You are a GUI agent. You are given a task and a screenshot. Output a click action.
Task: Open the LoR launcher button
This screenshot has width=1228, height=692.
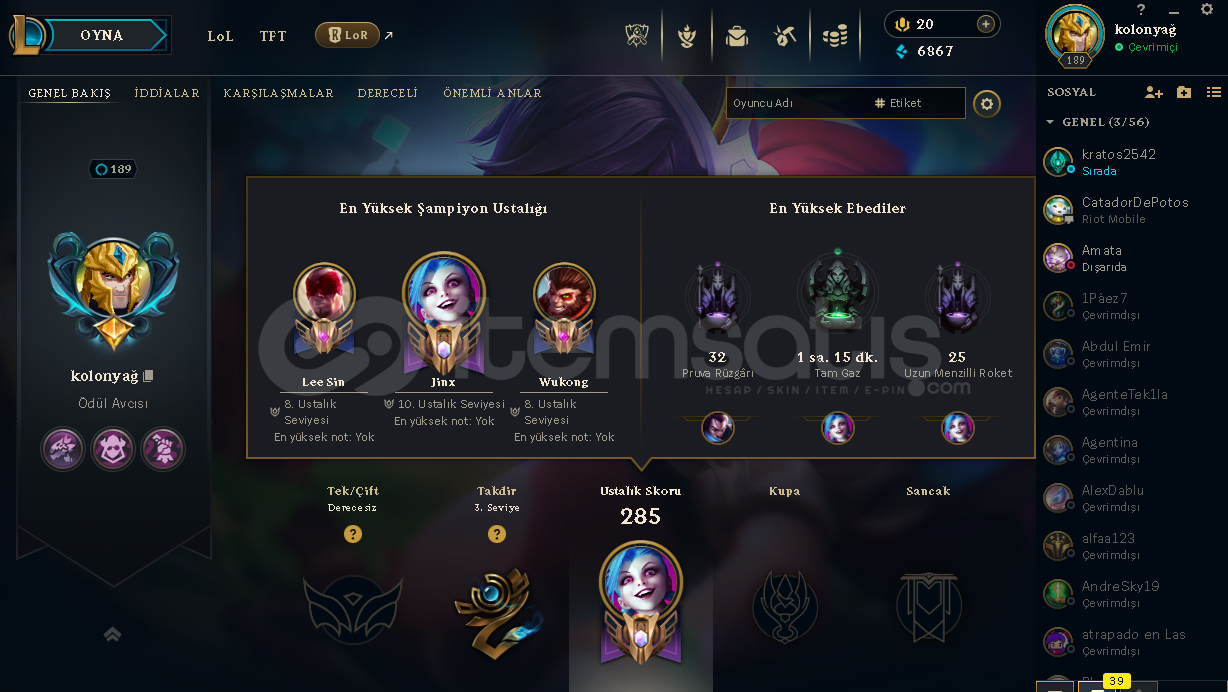pos(347,36)
